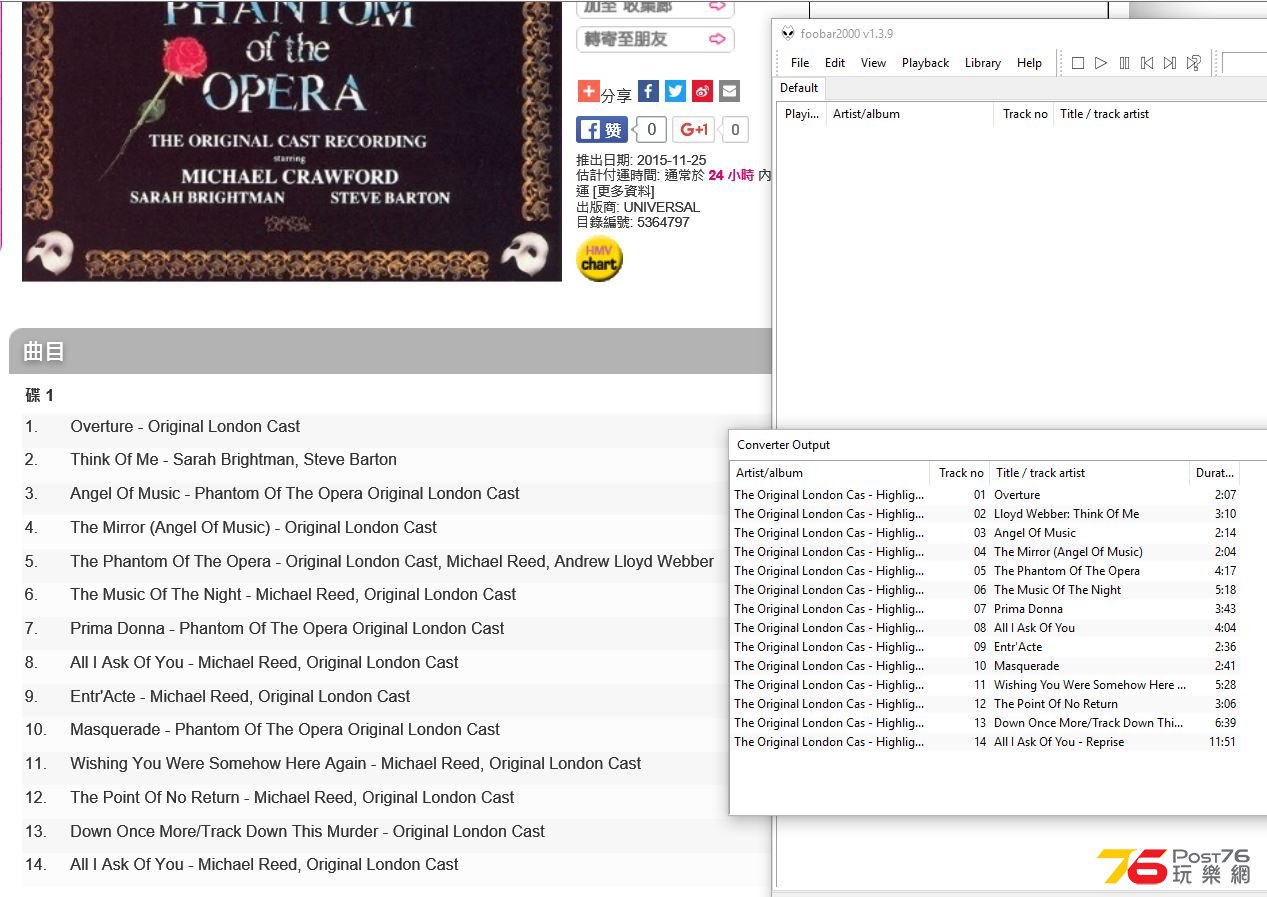
Task: Click the 轉寄至朋友 forward-to-friend button
Action: [655, 39]
